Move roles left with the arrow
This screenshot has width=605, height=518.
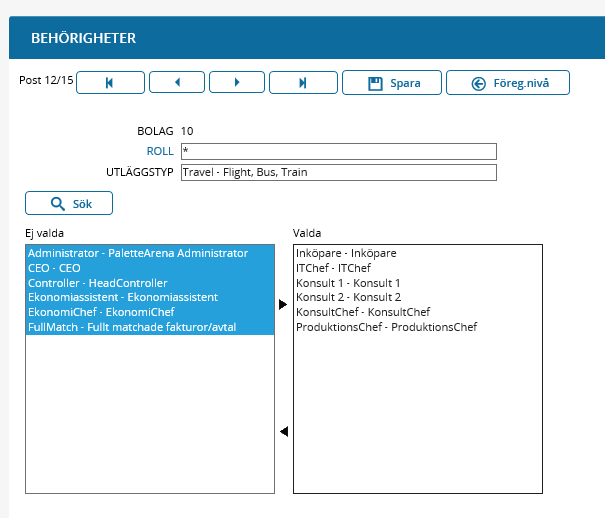[284, 431]
